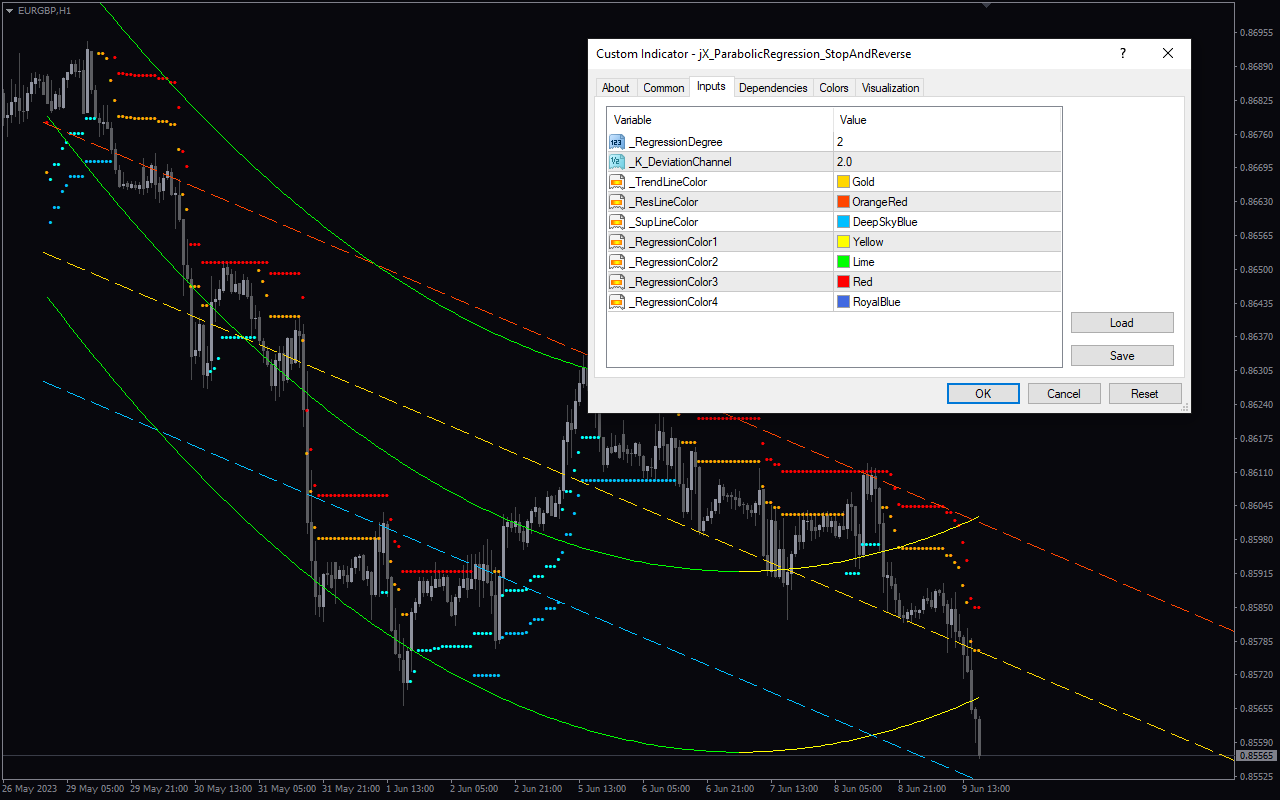
Task: Click the _RegressionColor3 row icon
Action: [616, 282]
